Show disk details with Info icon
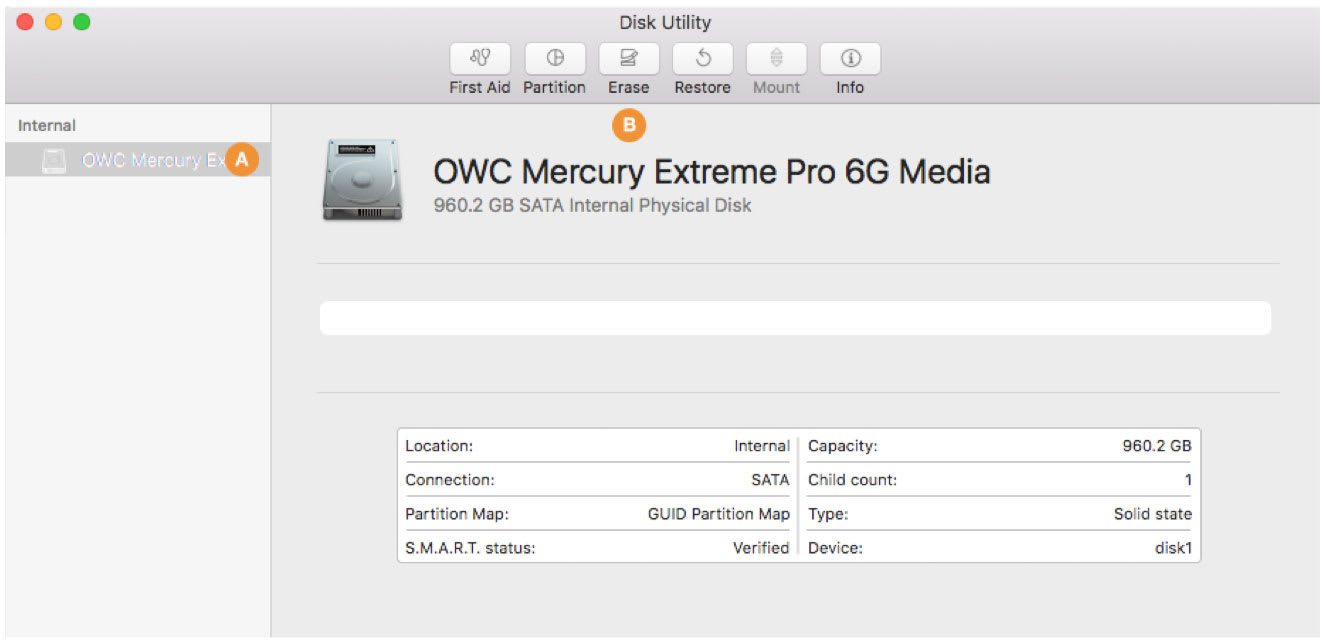 pyautogui.click(x=850, y=59)
